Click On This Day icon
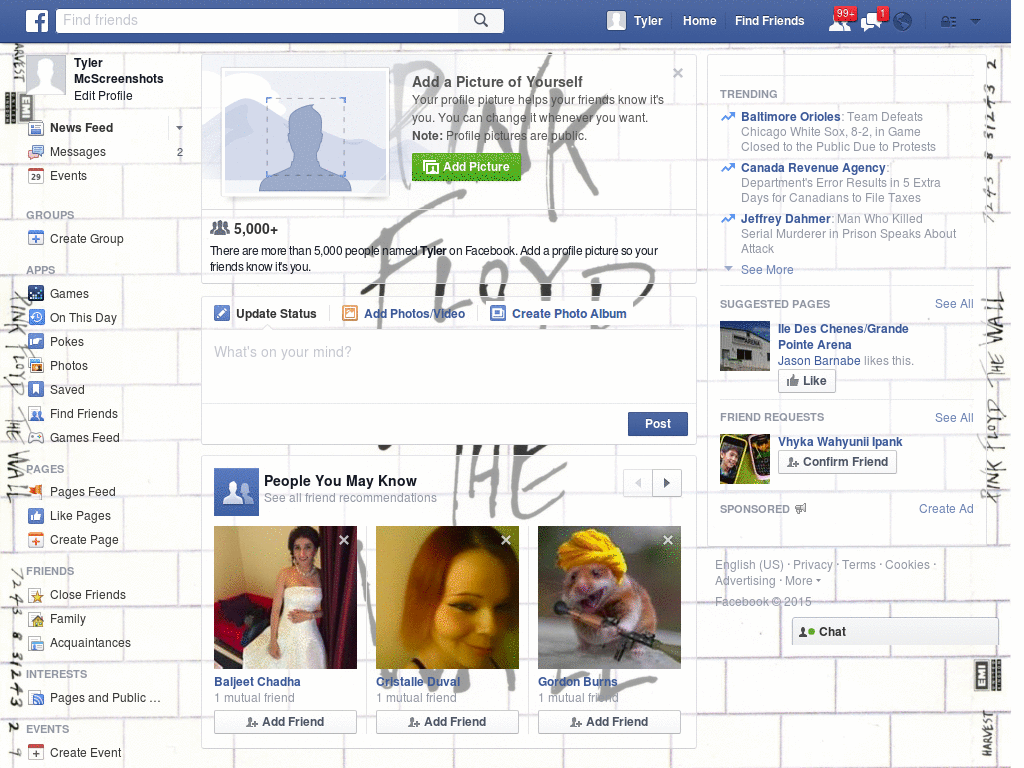The image size is (1024, 768). tap(37, 318)
